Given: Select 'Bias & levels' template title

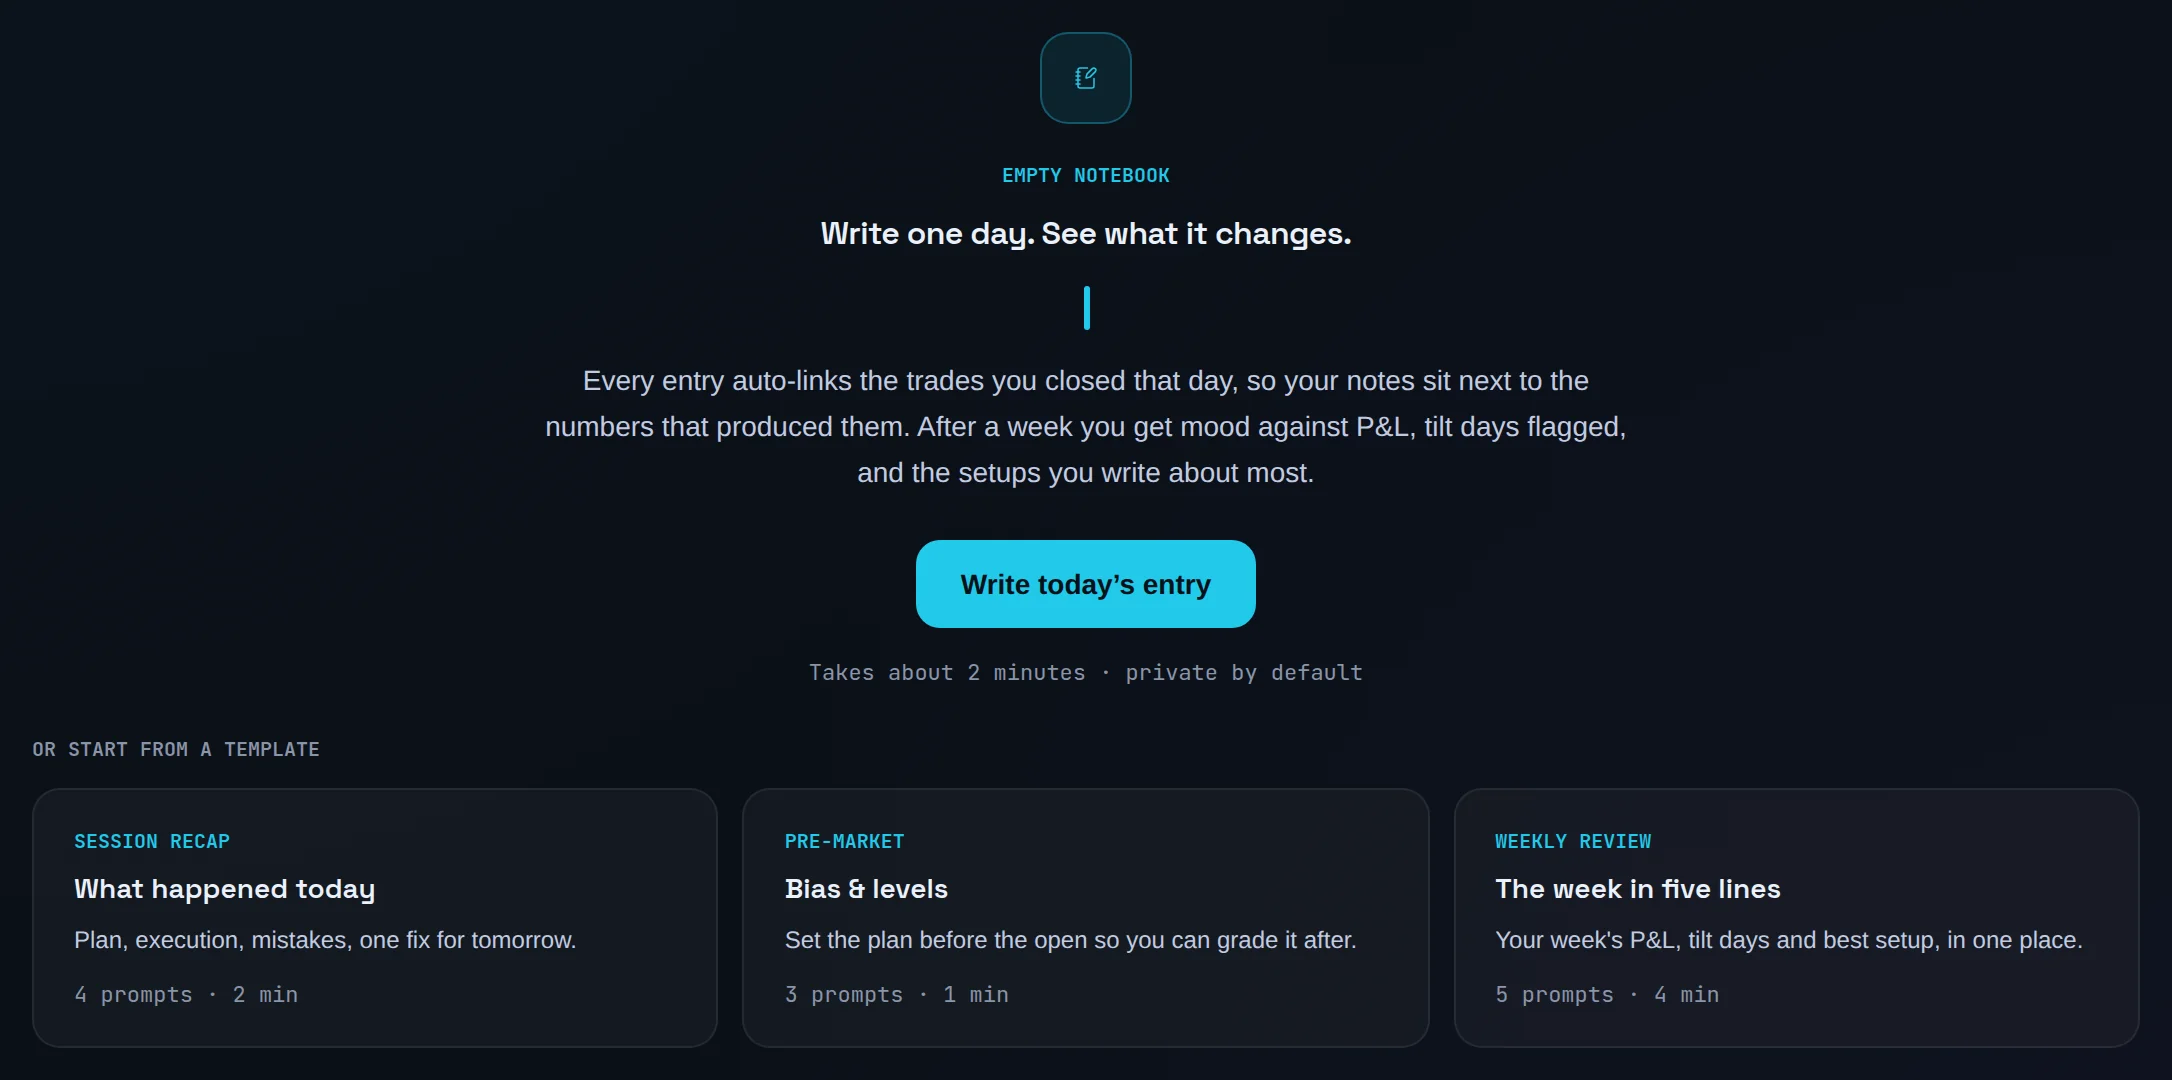Looking at the screenshot, I should tap(866, 889).
